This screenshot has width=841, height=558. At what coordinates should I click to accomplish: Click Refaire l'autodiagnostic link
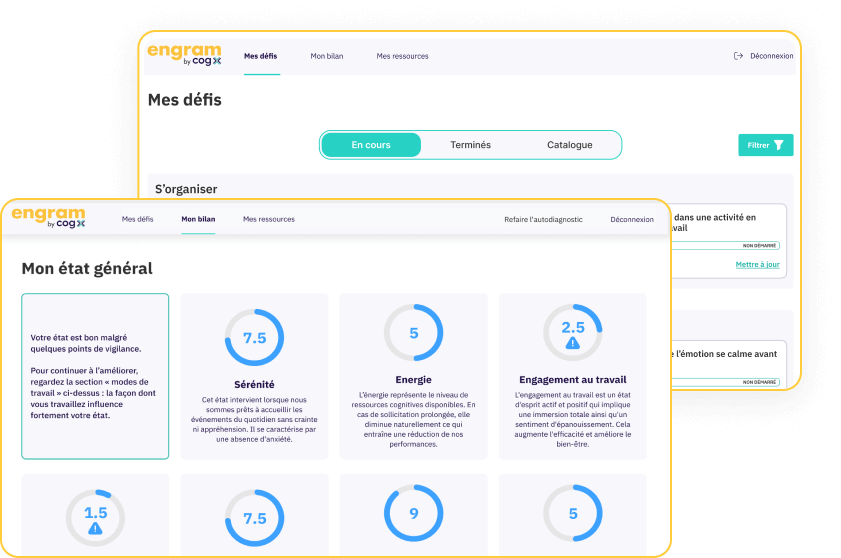(x=543, y=219)
